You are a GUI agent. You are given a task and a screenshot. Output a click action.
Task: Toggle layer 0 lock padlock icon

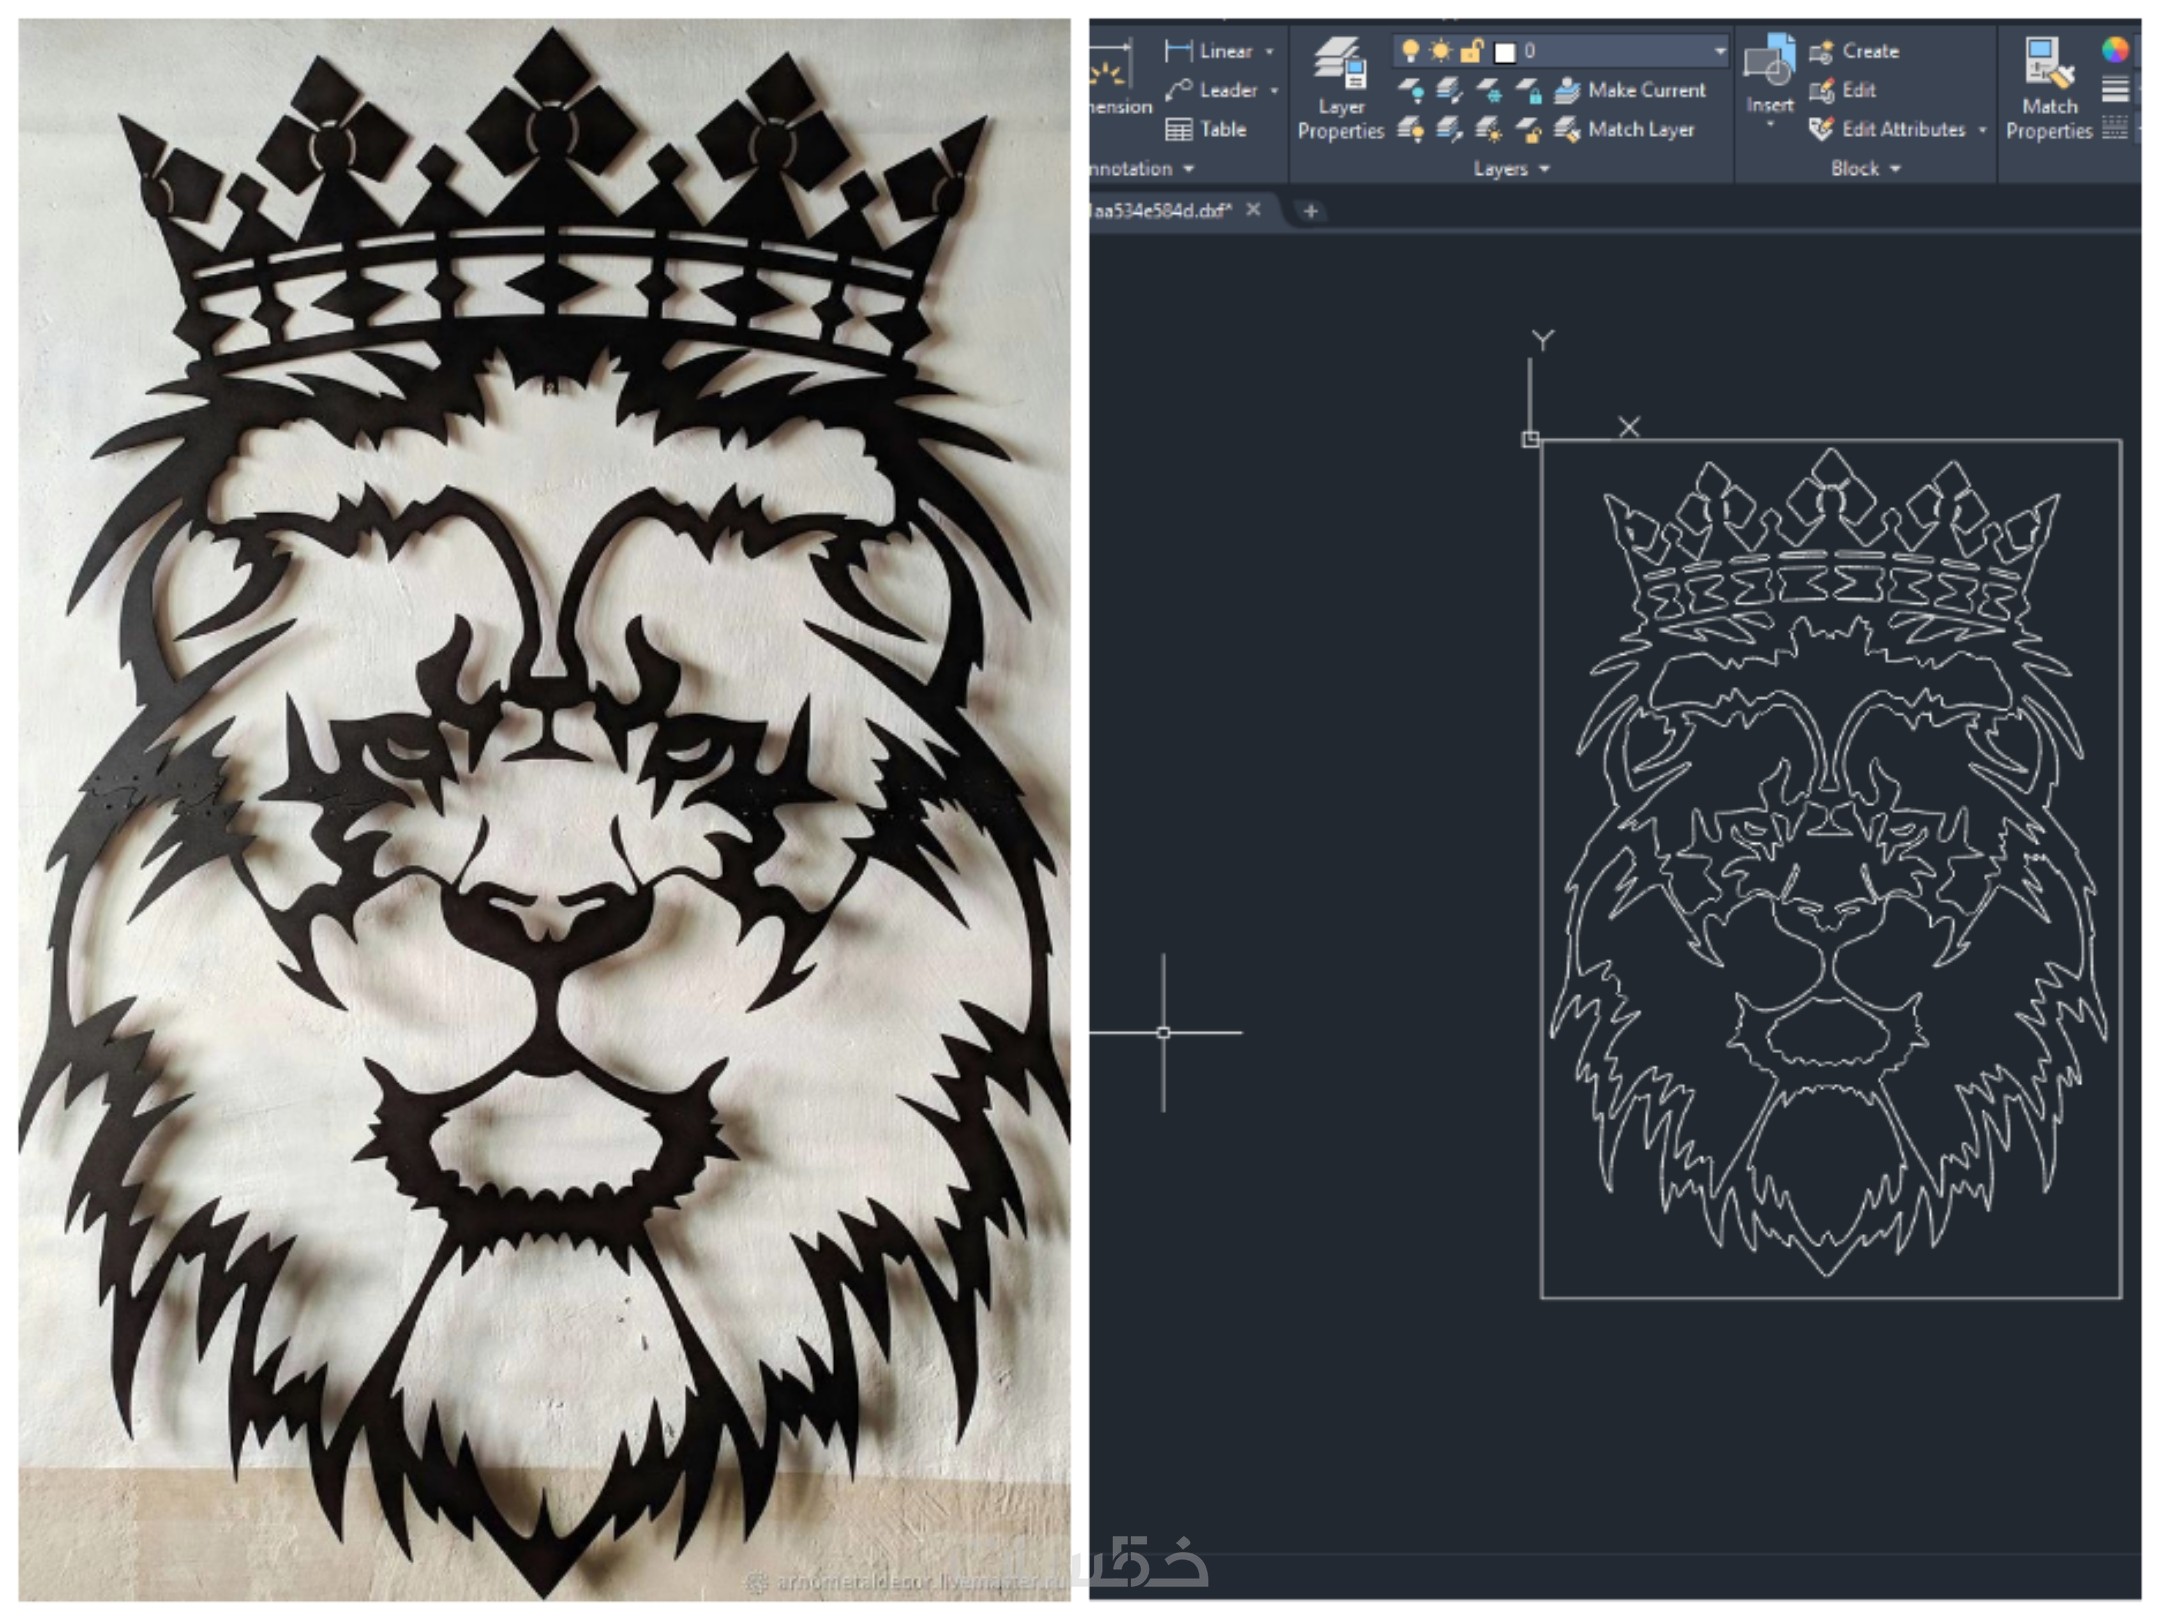pyautogui.click(x=1471, y=50)
